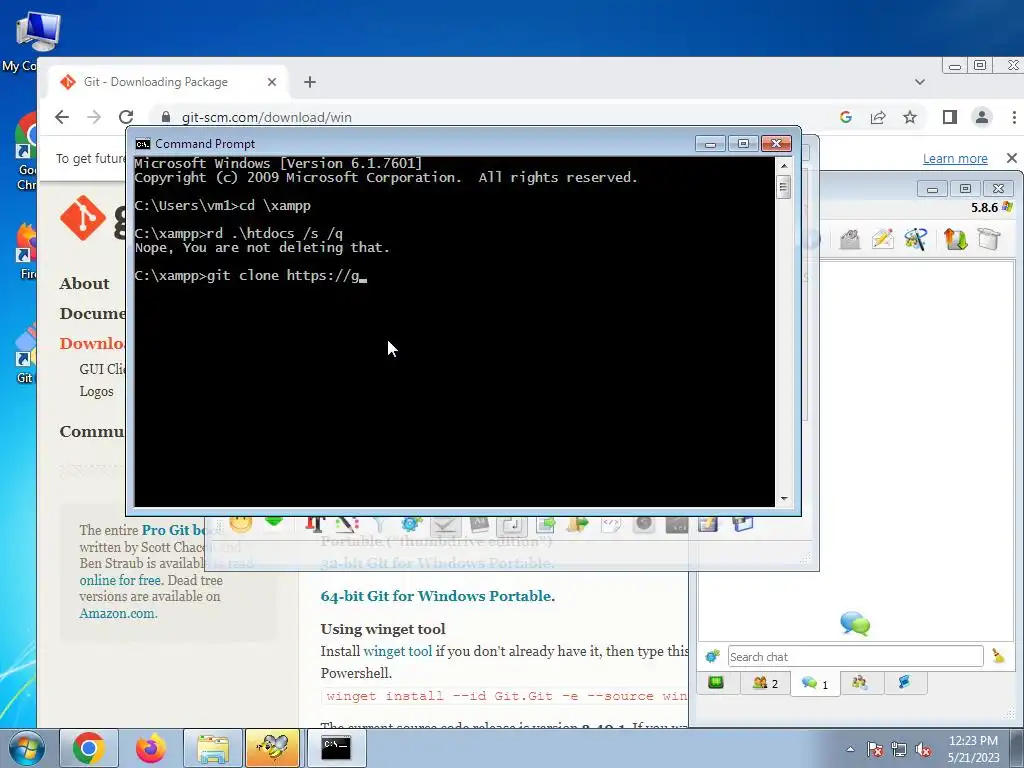The height and width of the screenshot is (768, 1024).
Task: Open the blue network tab in chat window
Action: [904, 683]
